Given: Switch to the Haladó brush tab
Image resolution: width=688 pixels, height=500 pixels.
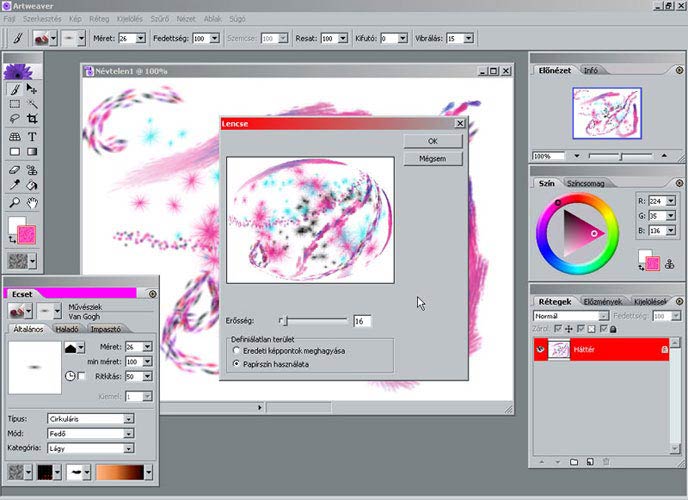Looking at the screenshot, I should (68, 328).
